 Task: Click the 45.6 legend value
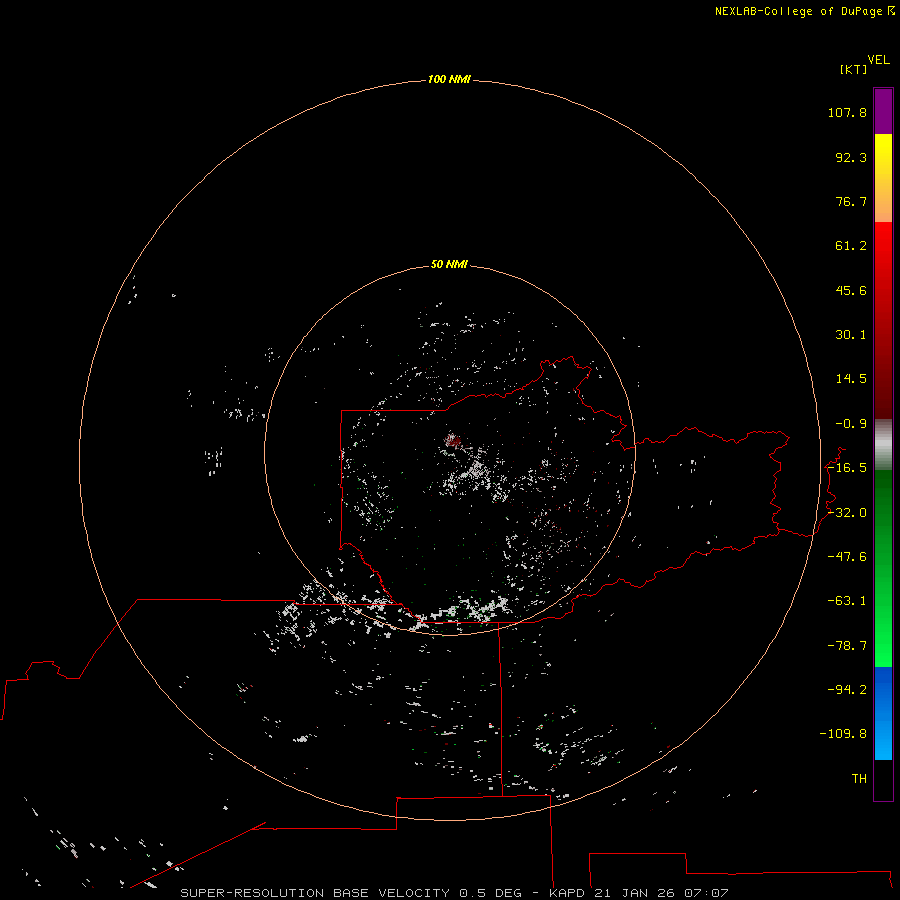(x=851, y=290)
